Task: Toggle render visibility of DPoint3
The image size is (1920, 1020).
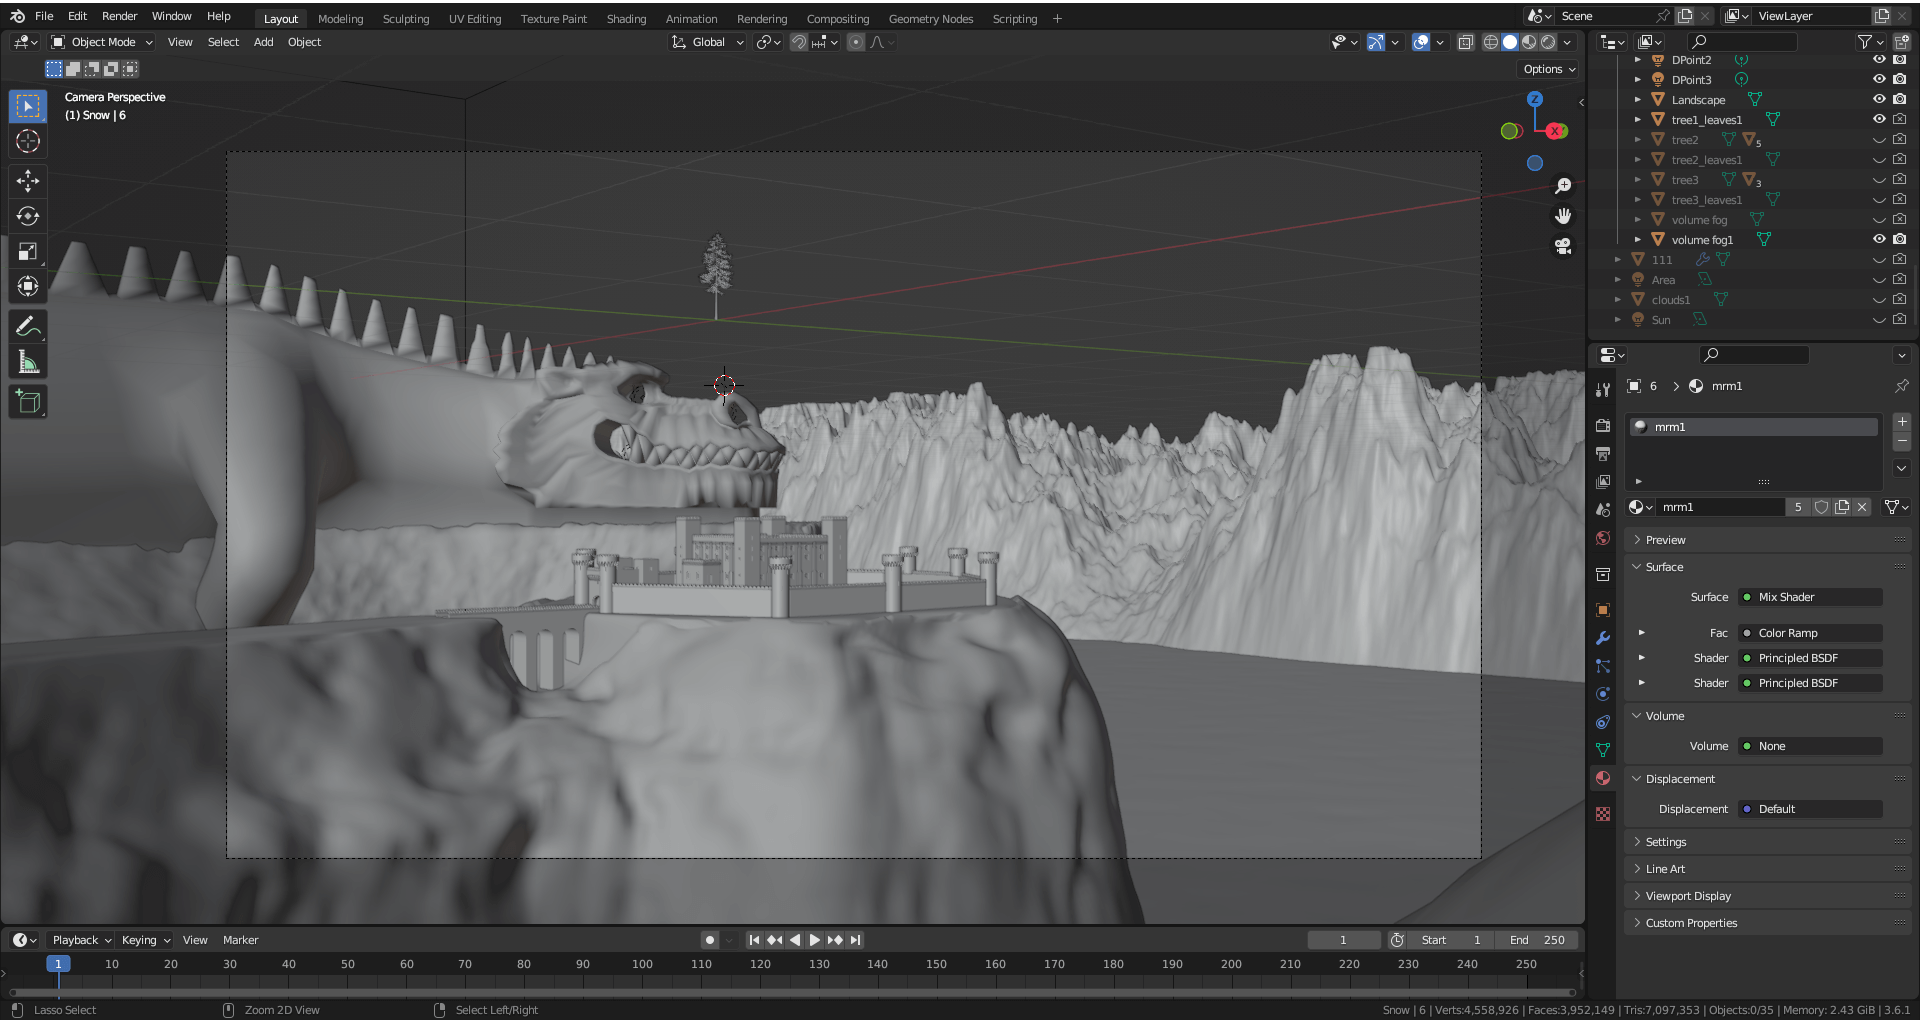Action: 1899,80
